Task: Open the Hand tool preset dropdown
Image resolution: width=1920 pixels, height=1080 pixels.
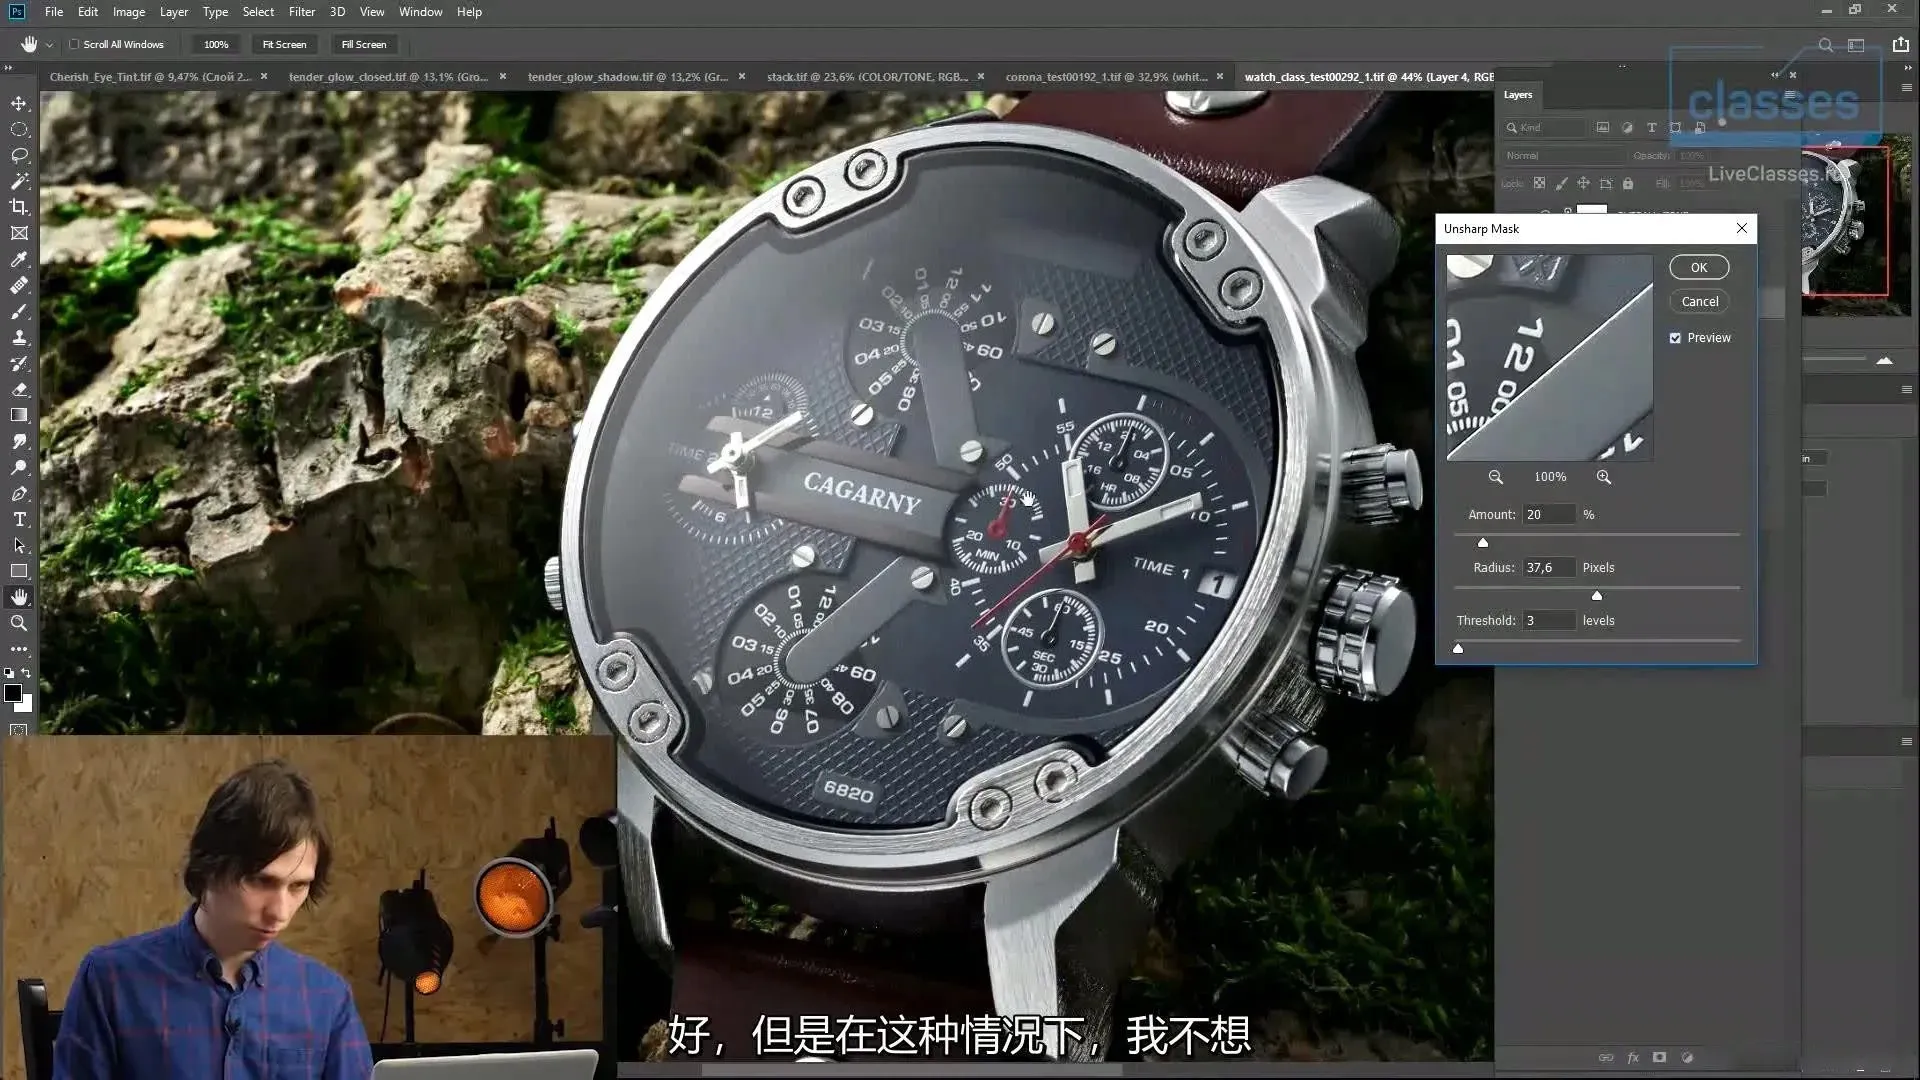Action: (49, 45)
